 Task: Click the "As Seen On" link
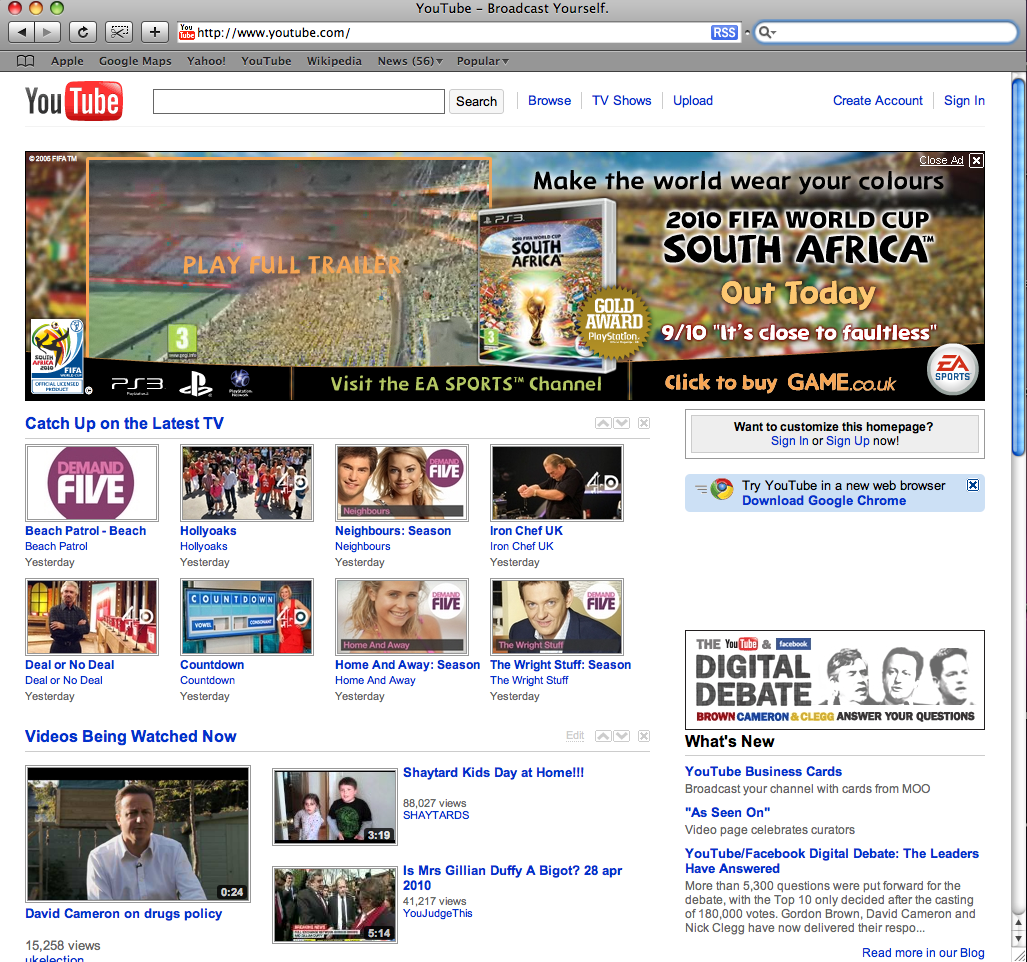pos(727,812)
